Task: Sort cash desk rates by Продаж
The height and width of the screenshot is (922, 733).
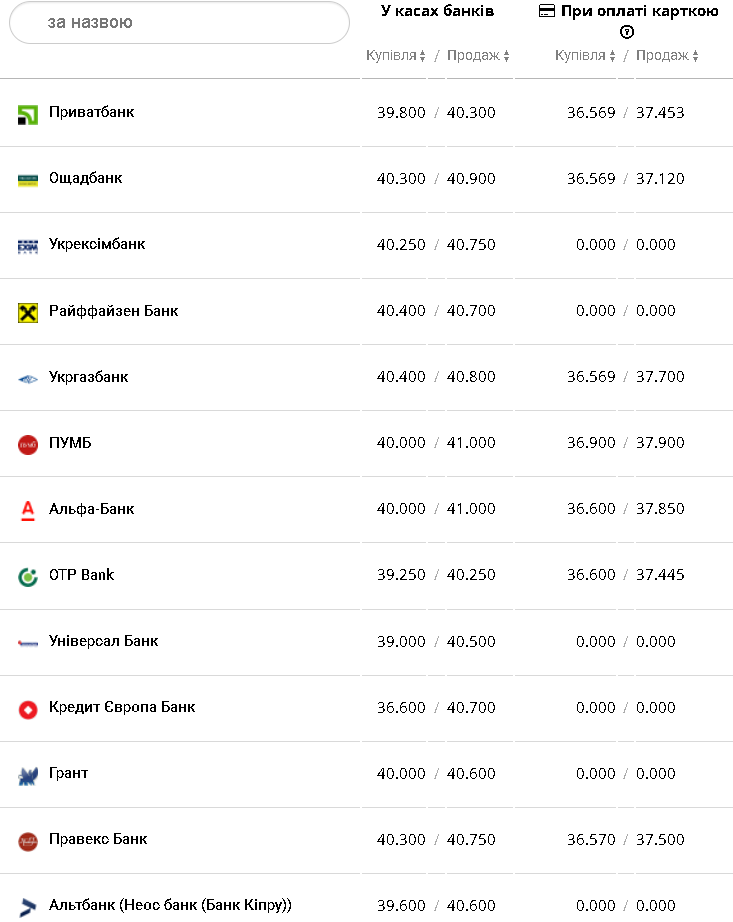Action: [x=478, y=56]
